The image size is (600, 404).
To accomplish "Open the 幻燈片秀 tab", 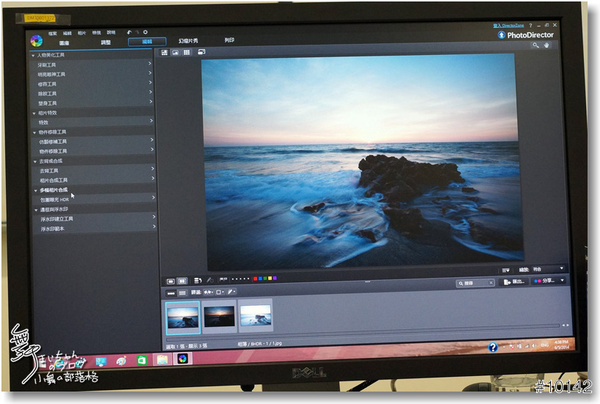I will tap(188, 42).
